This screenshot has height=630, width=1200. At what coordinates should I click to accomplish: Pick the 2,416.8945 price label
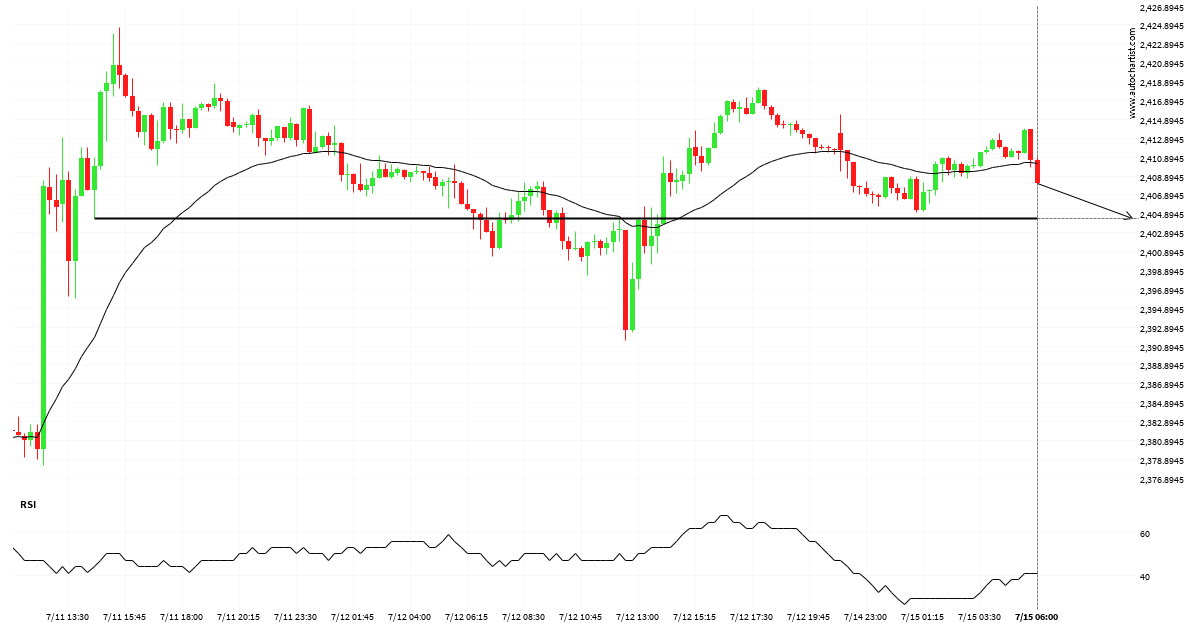pos(1161,103)
